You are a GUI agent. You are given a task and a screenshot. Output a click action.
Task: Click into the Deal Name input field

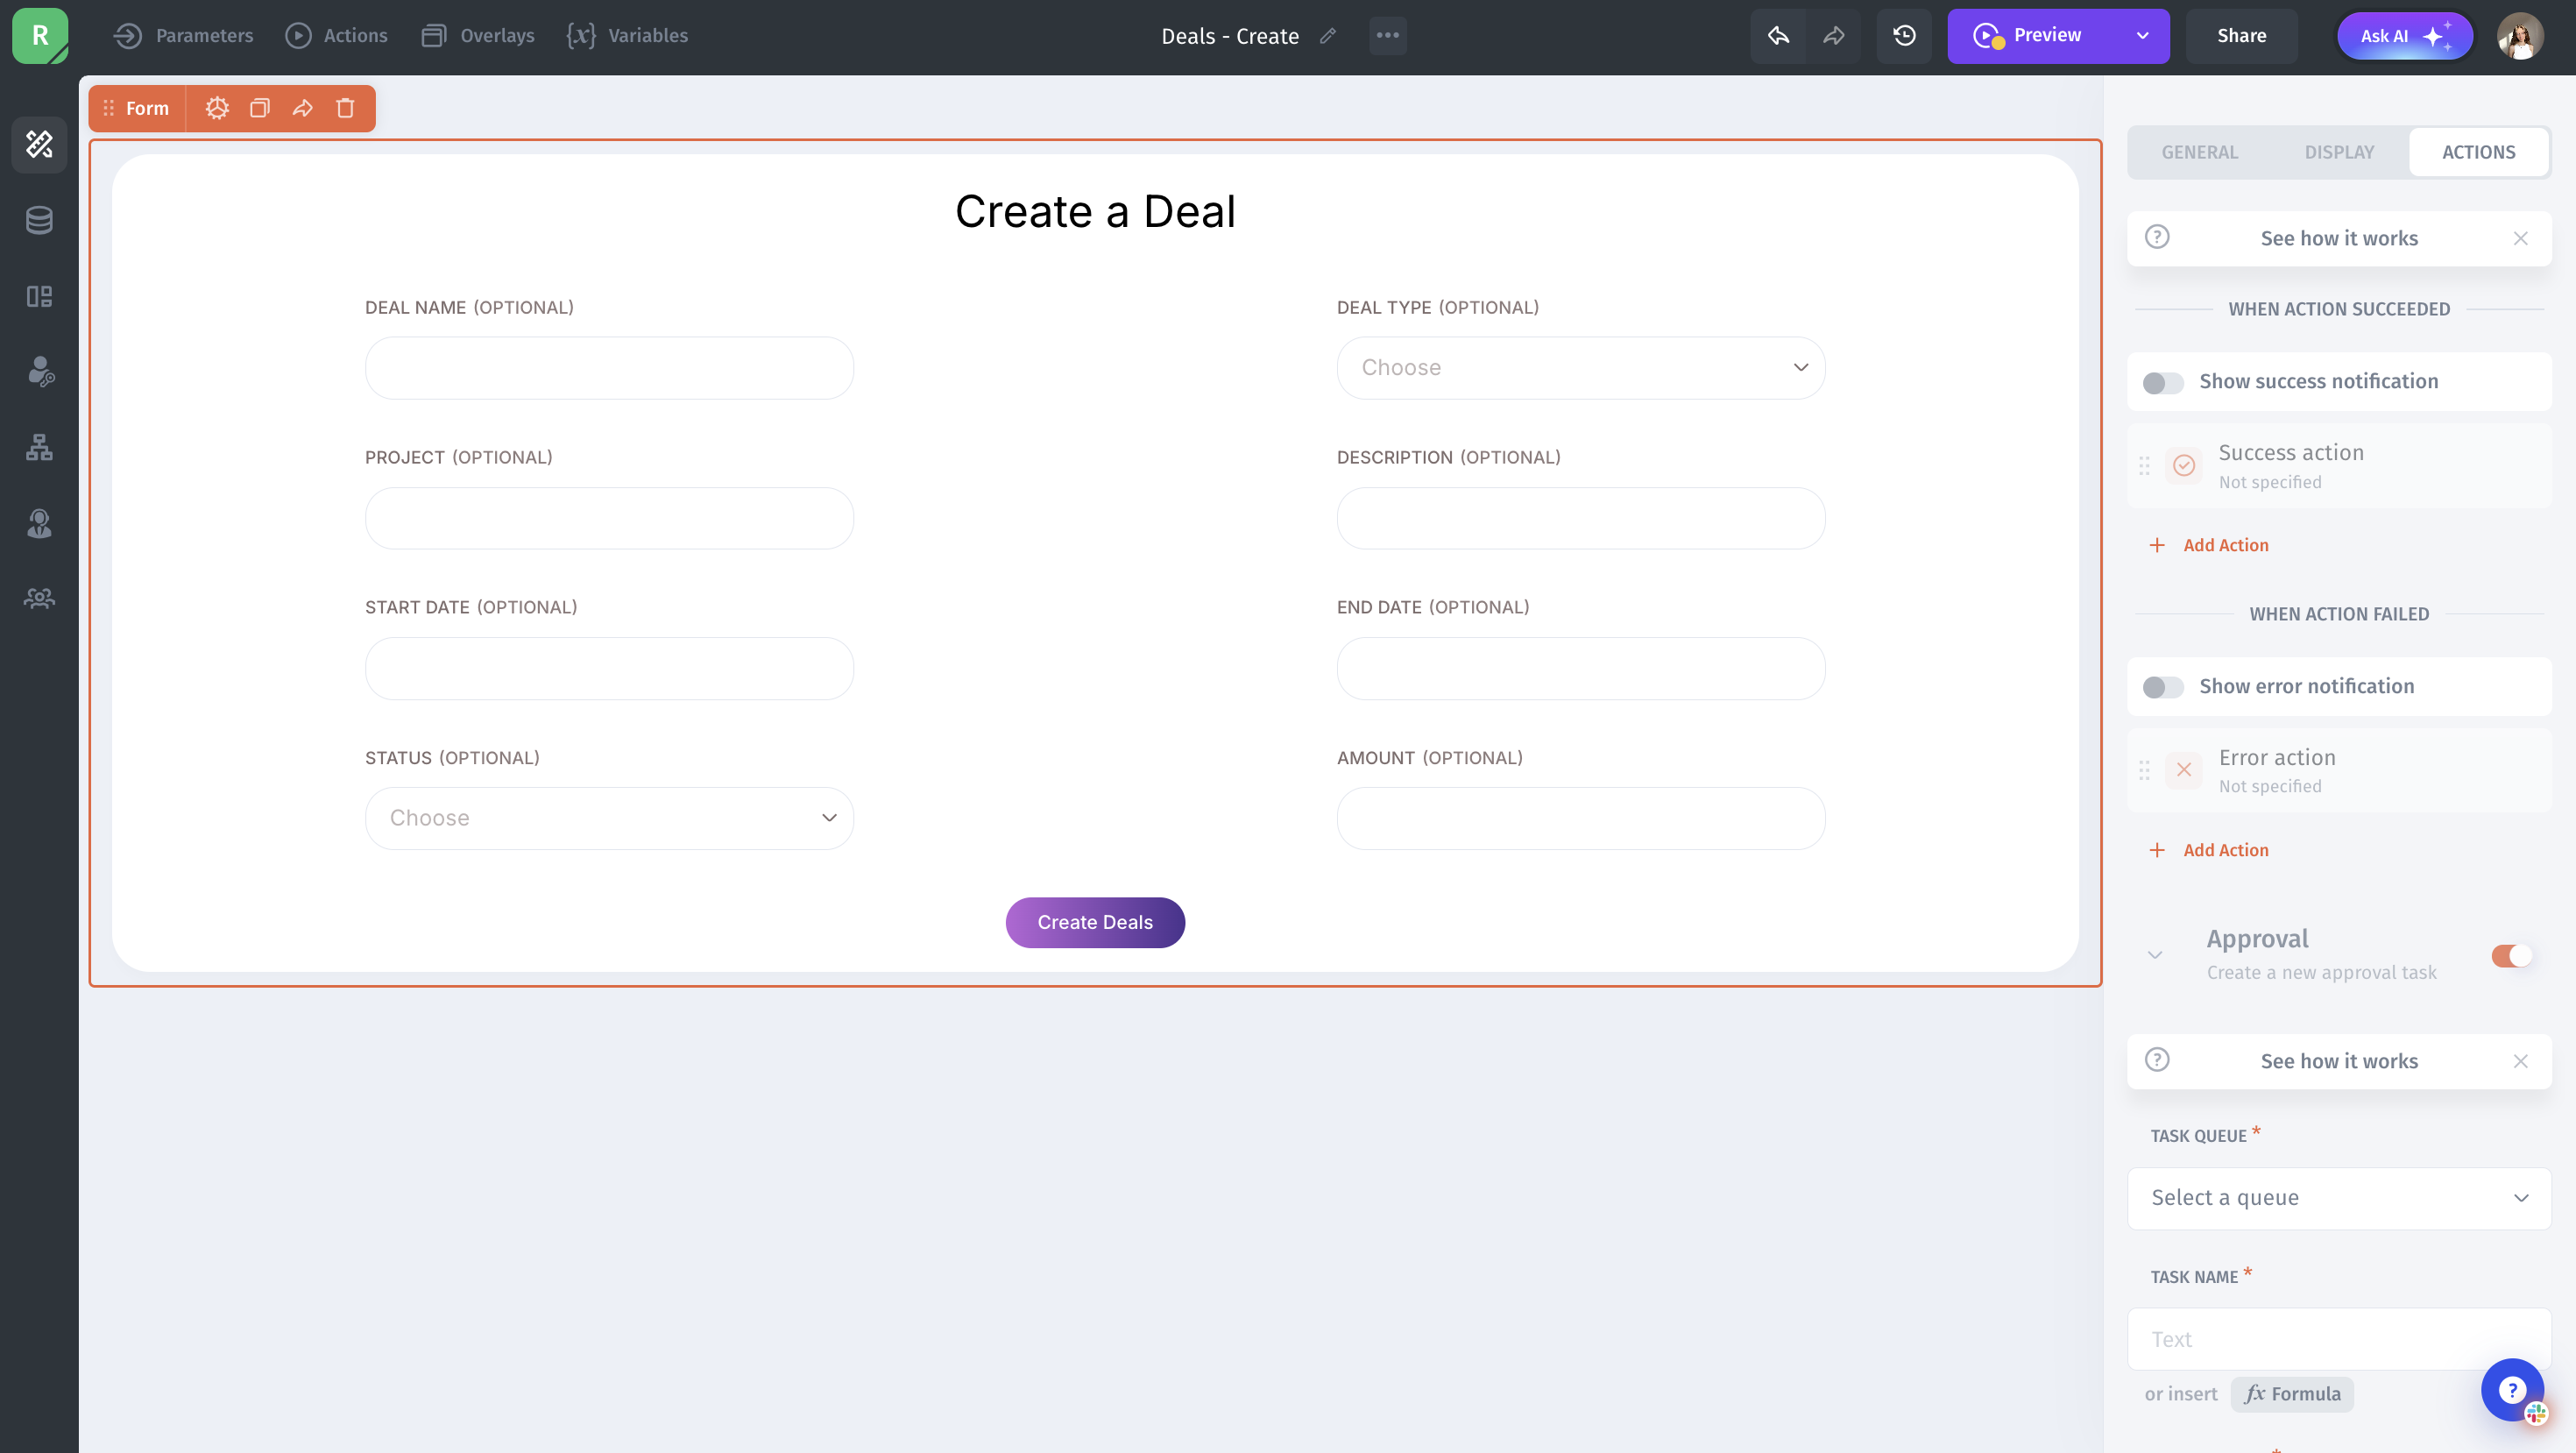(609, 368)
